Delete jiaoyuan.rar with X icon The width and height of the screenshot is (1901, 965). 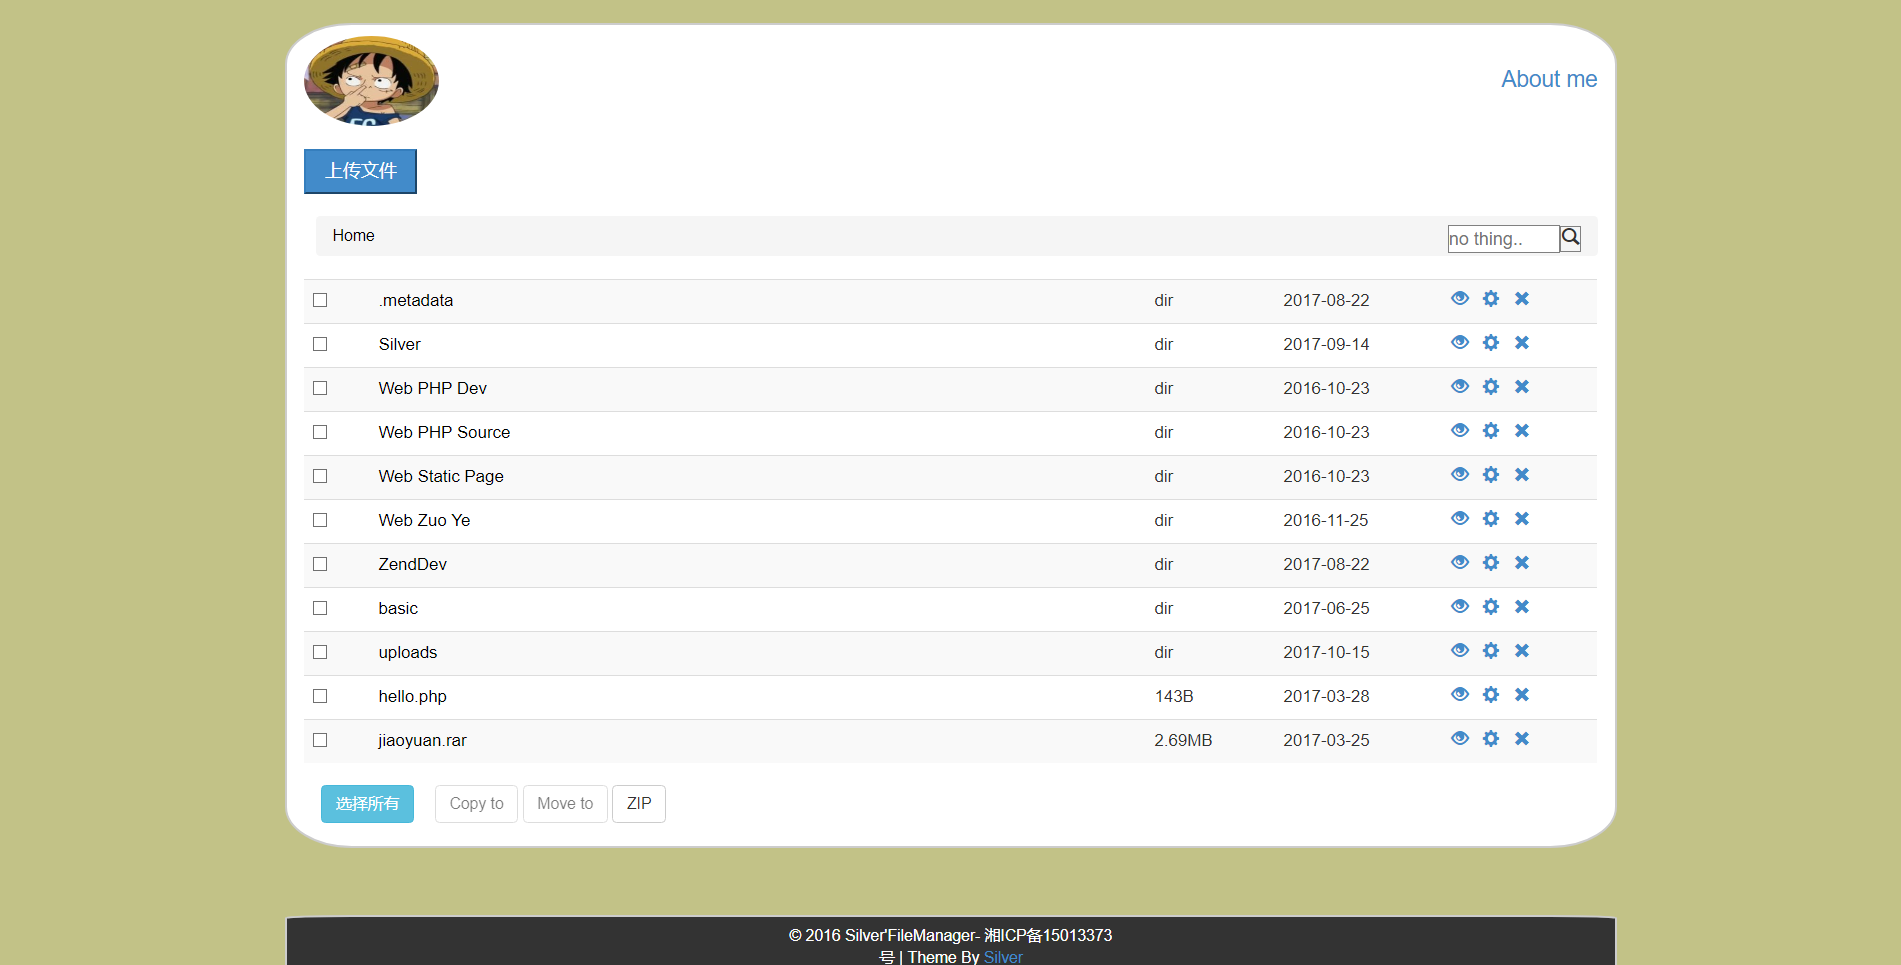(x=1522, y=739)
